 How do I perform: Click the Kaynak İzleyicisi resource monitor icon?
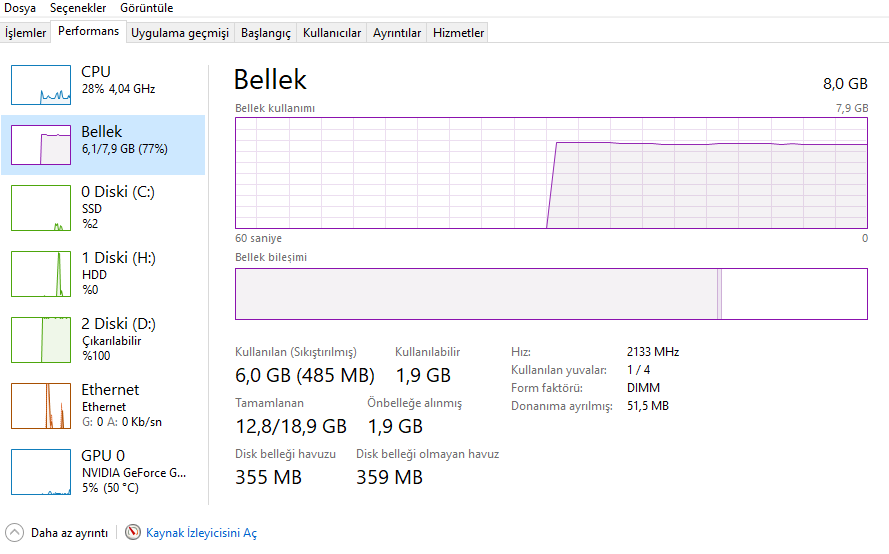(133, 533)
